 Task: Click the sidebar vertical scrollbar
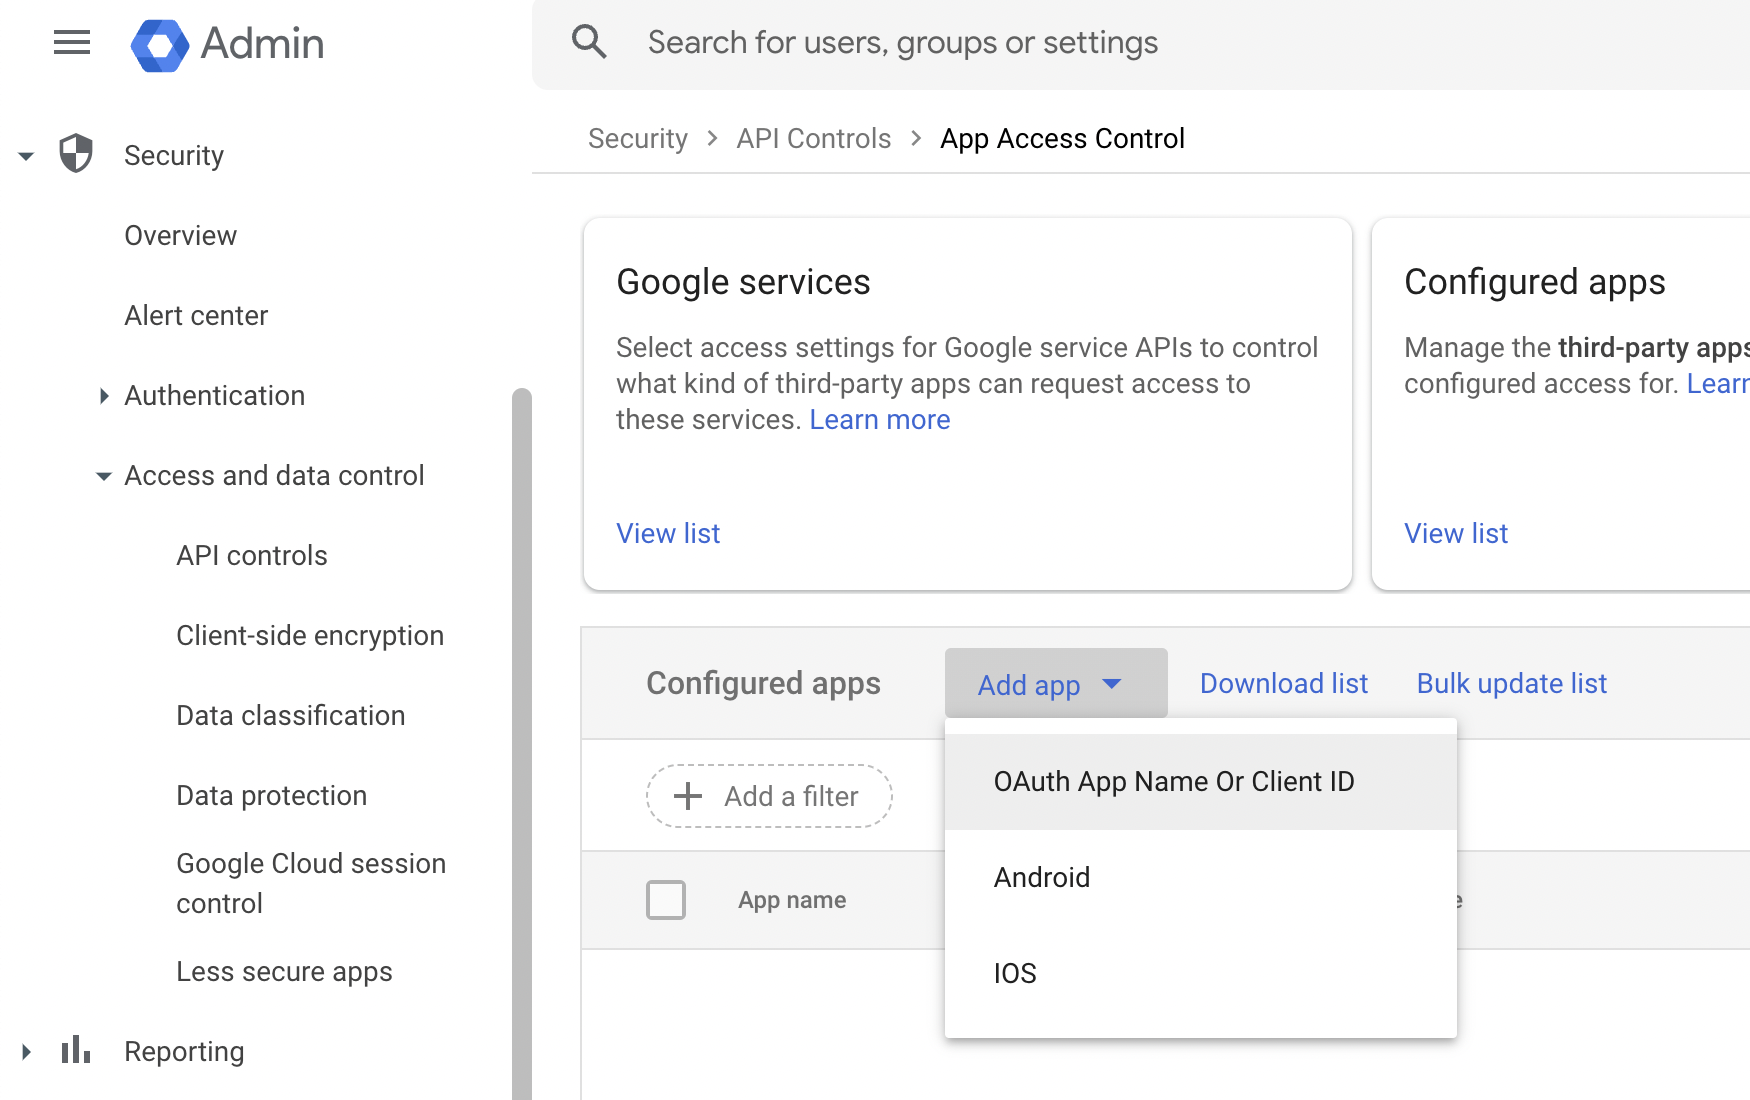pos(521,744)
